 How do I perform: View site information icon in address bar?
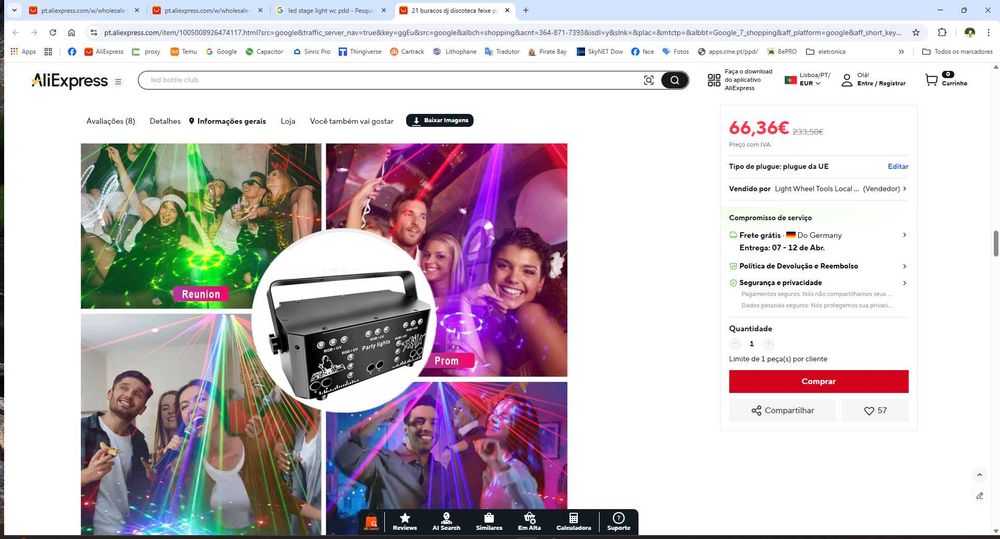[x=94, y=33]
